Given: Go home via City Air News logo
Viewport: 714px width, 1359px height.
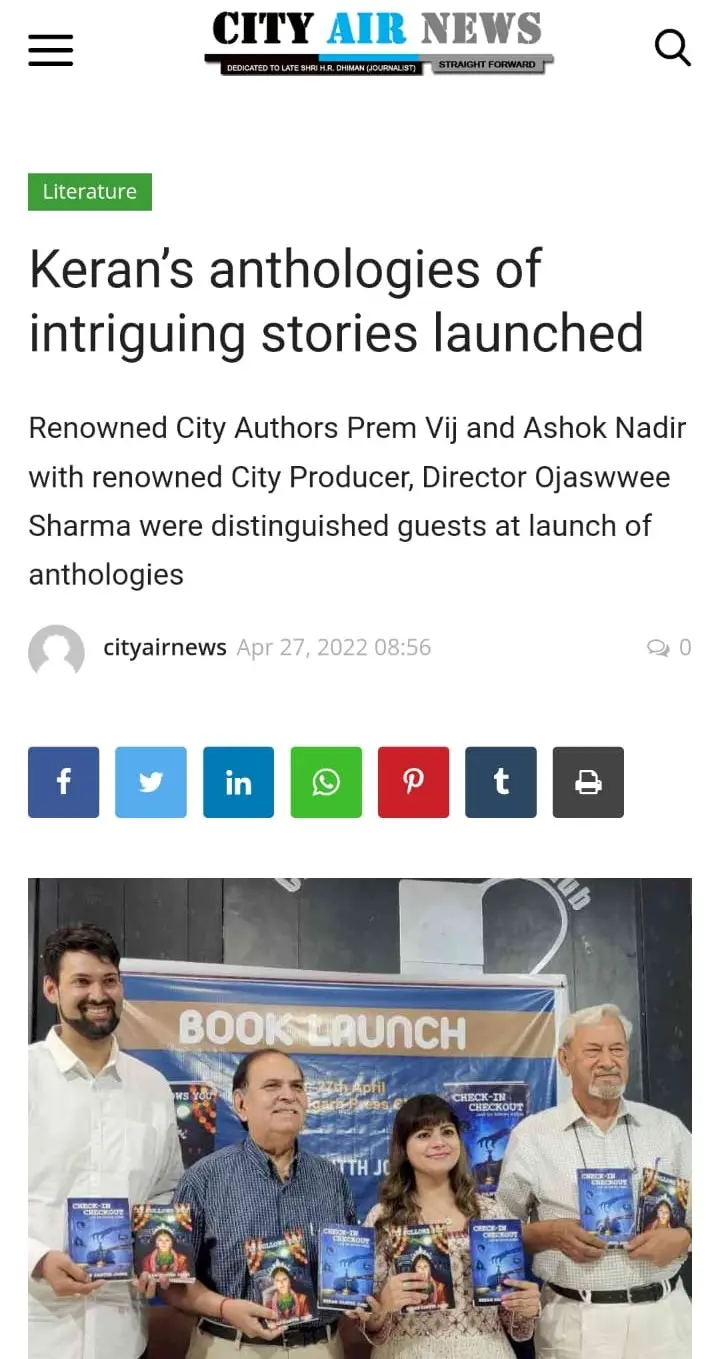Looking at the screenshot, I should [x=378, y=42].
